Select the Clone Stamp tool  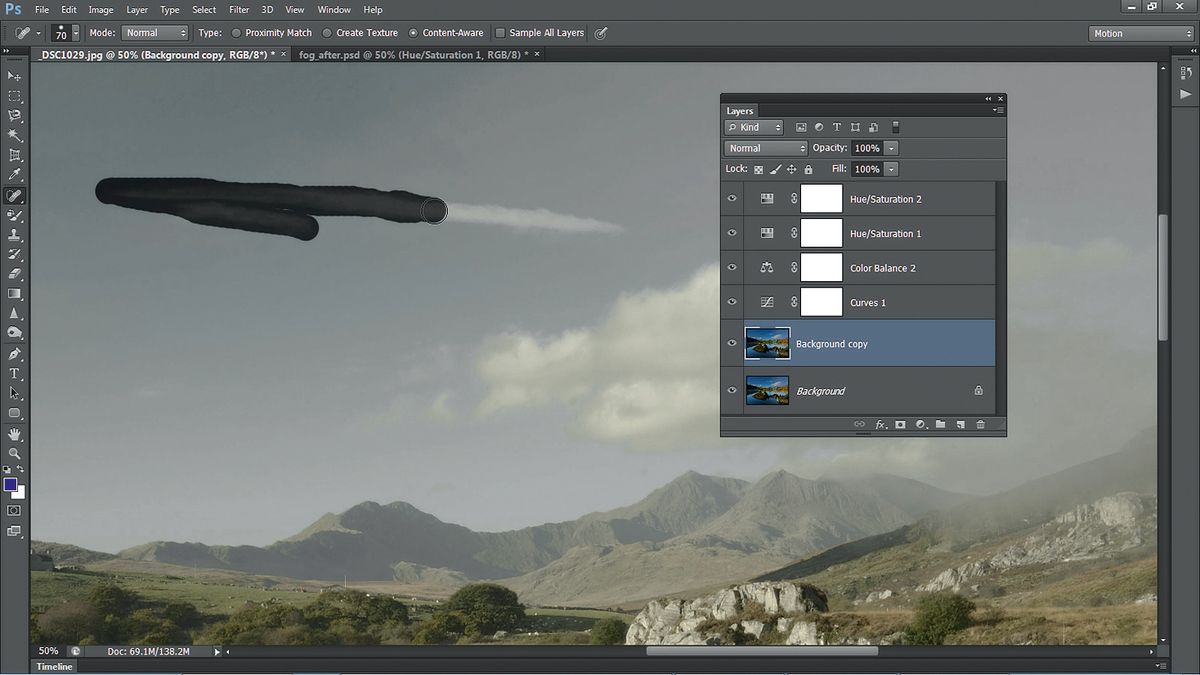tap(15, 235)
